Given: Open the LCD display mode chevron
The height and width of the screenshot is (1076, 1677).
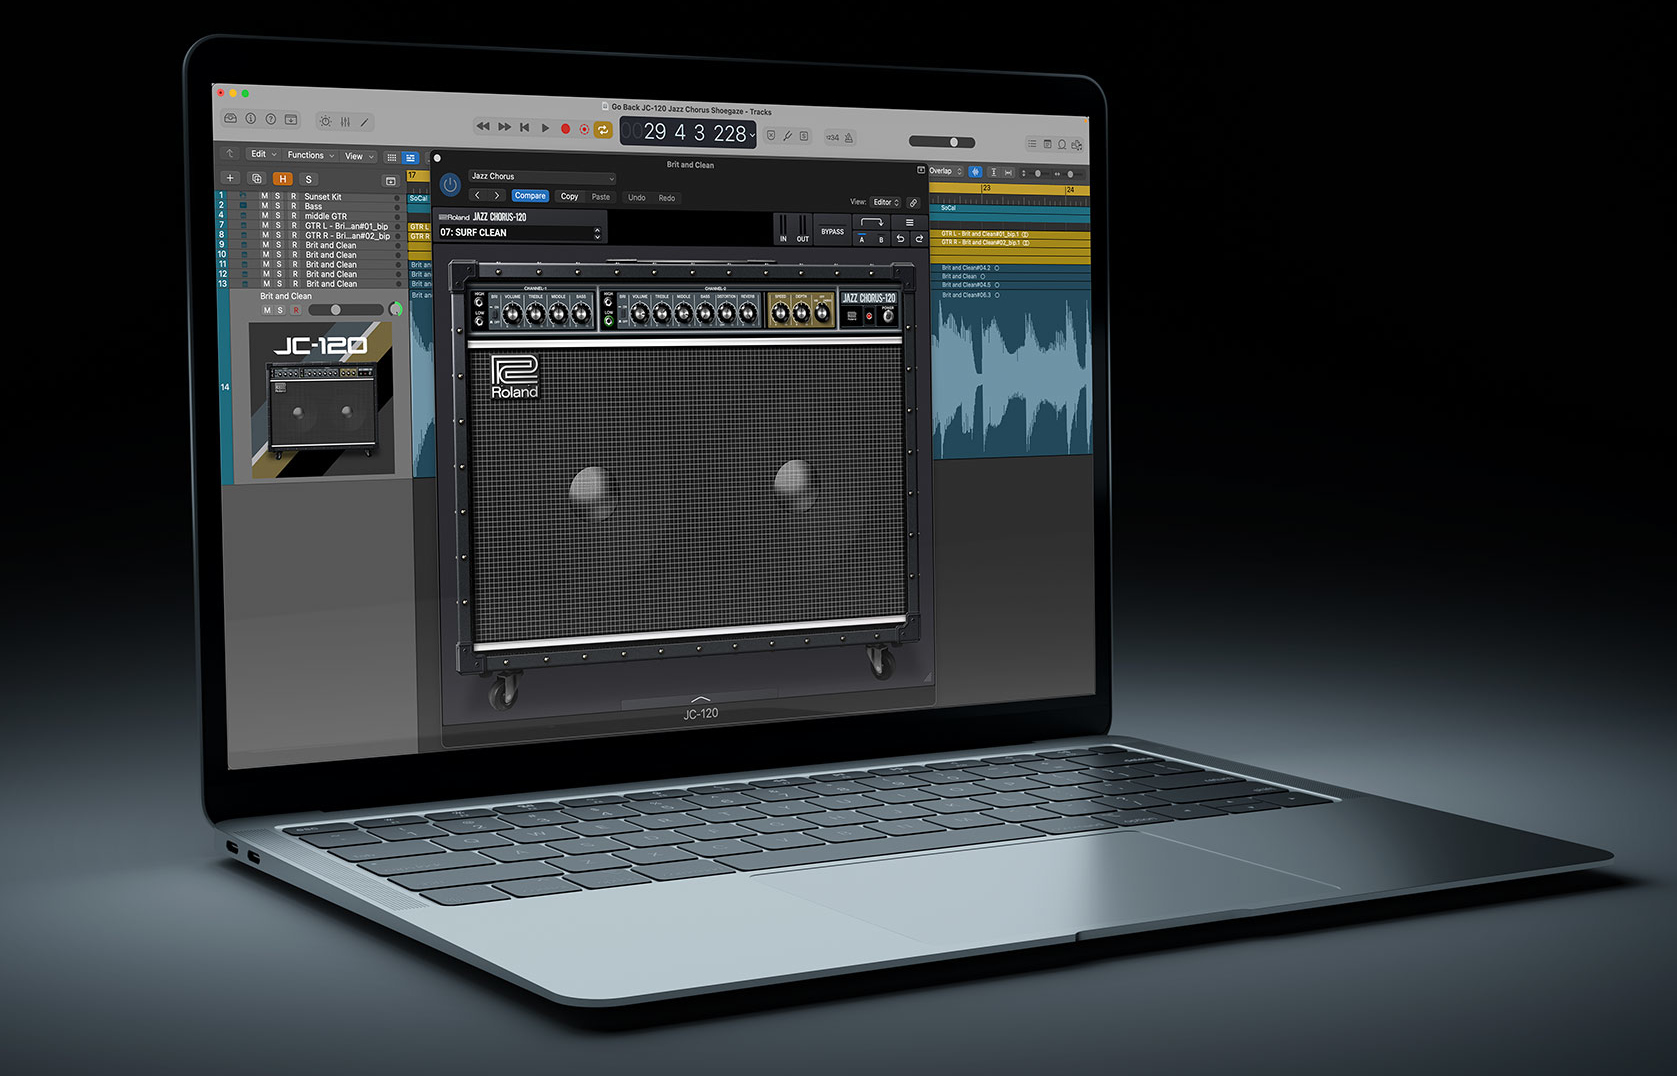Looking at the screenshot, I should [x=752, y=135].
